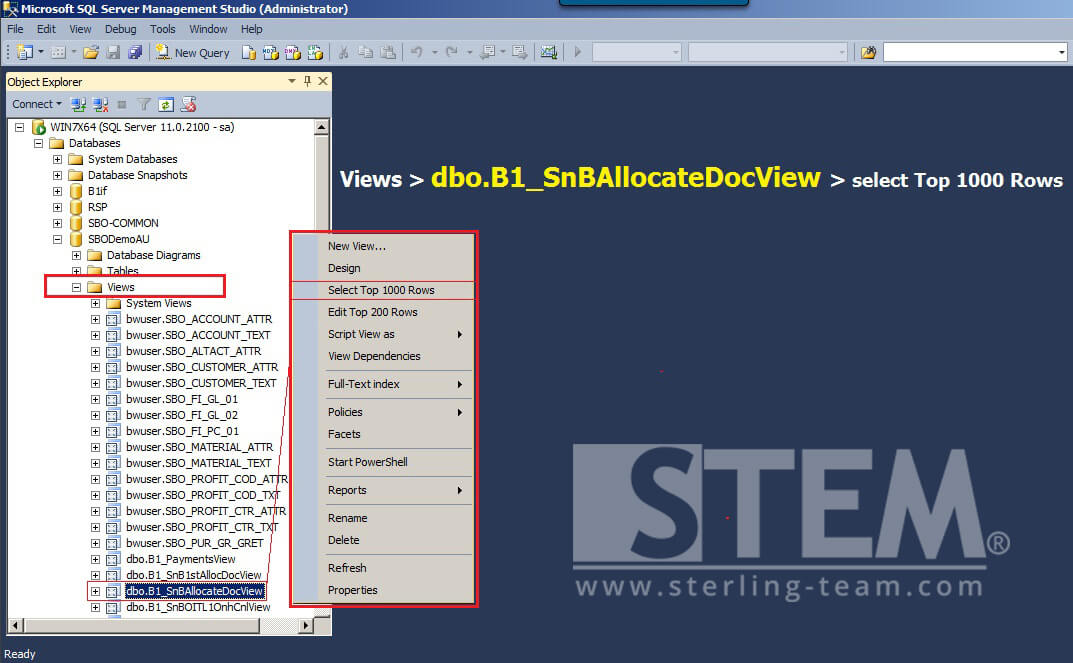The width and height of the screenshot is (1073, 663).
Task: Choose Start PowerShell
Action: pos(383,462)
